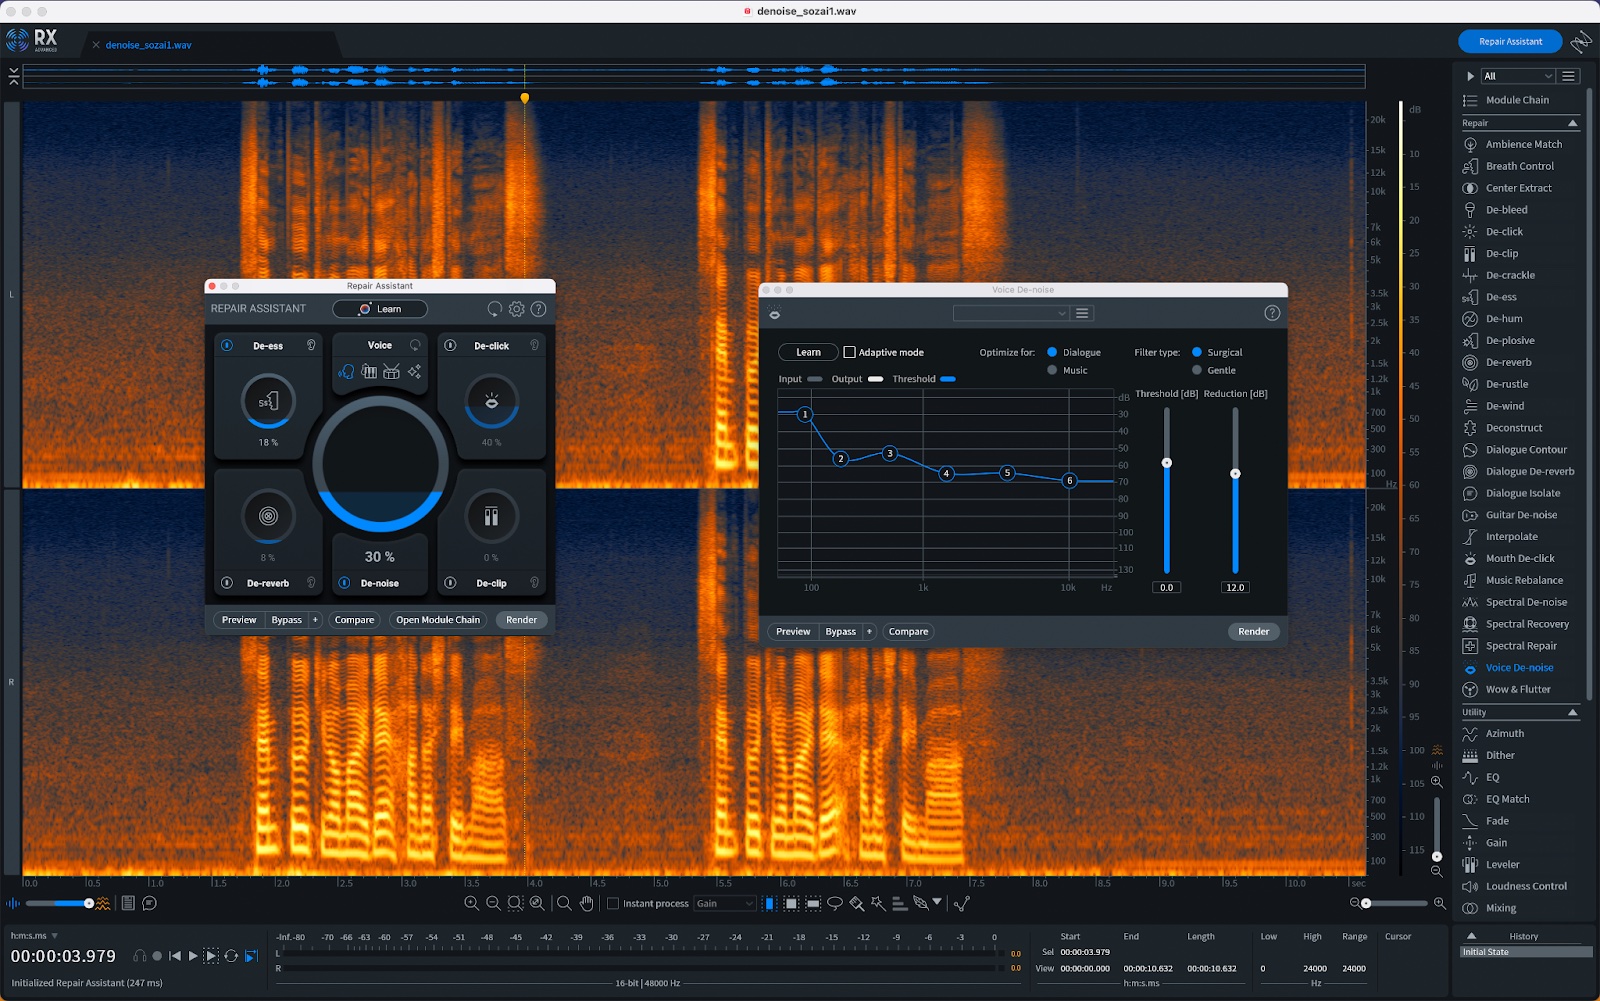Open the module filter All dropdown
The height and width of the screenshot is (1001, 1600).
coord(1517,76)
